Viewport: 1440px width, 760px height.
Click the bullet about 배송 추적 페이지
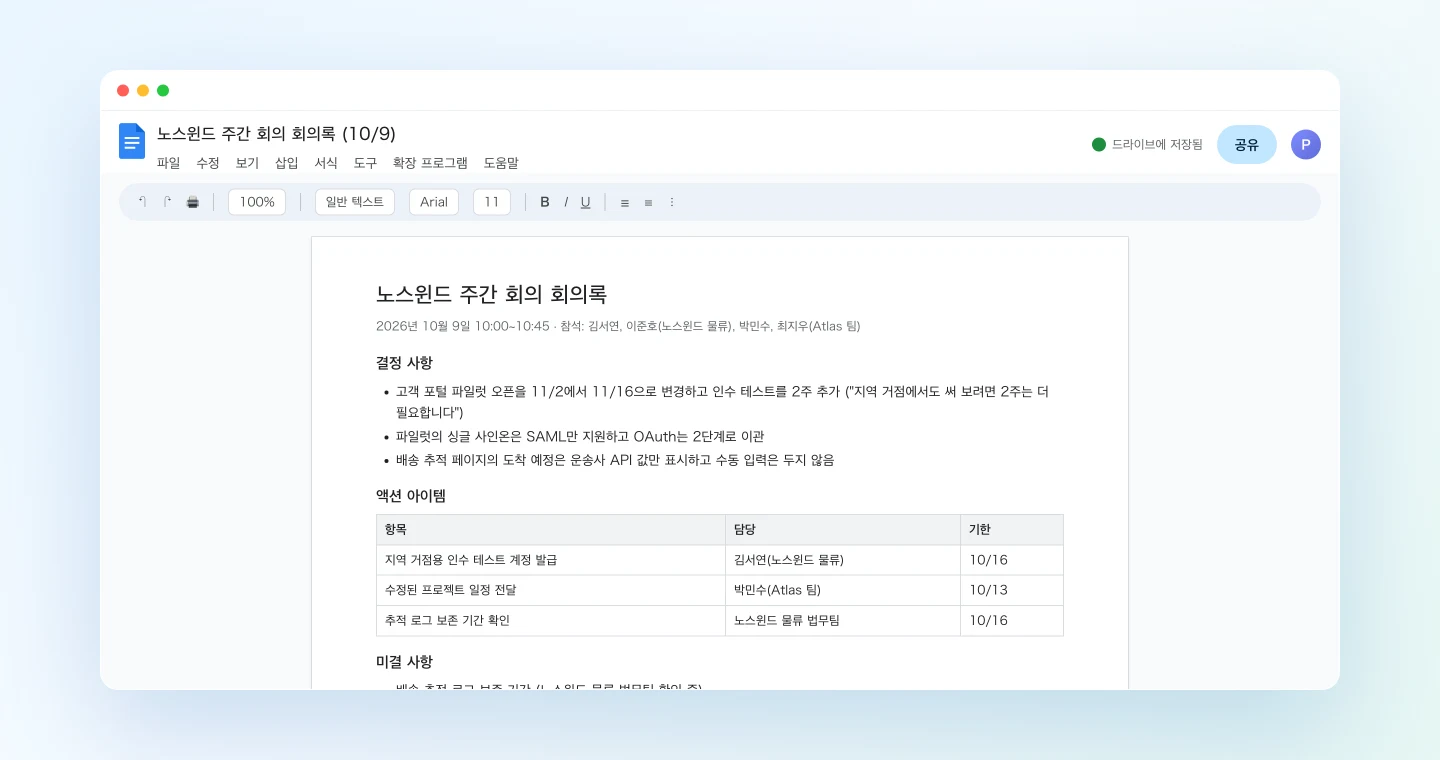[615, 460]
